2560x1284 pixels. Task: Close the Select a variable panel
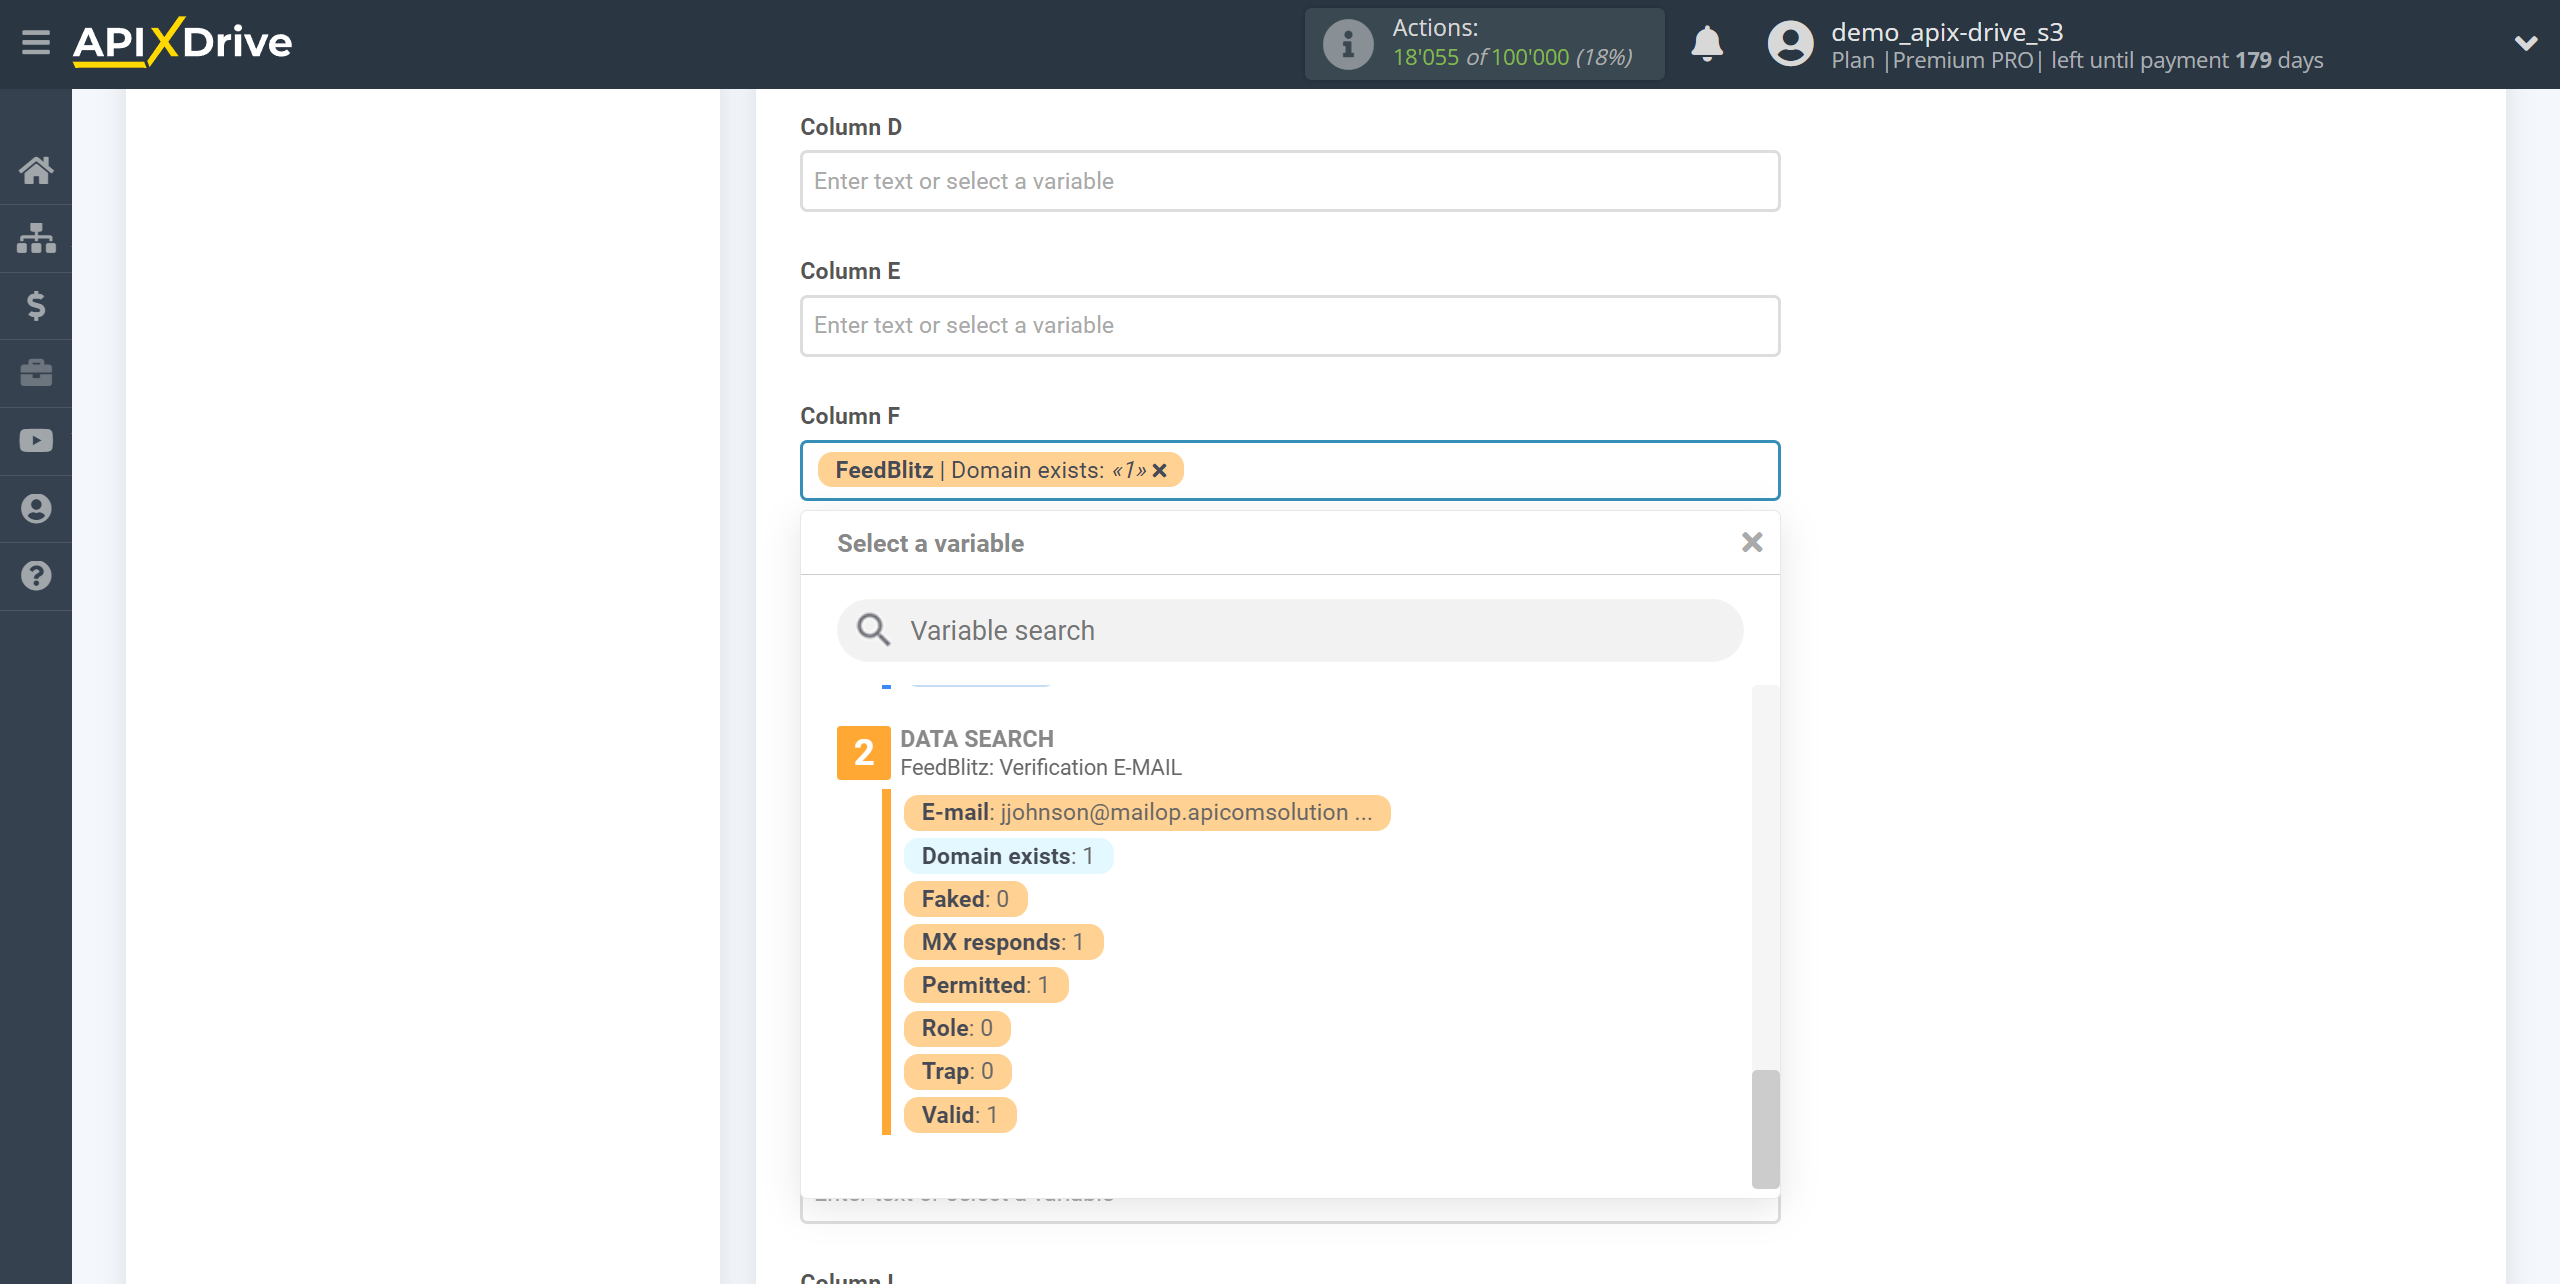pyautogui.click(x=1752, y=542)
